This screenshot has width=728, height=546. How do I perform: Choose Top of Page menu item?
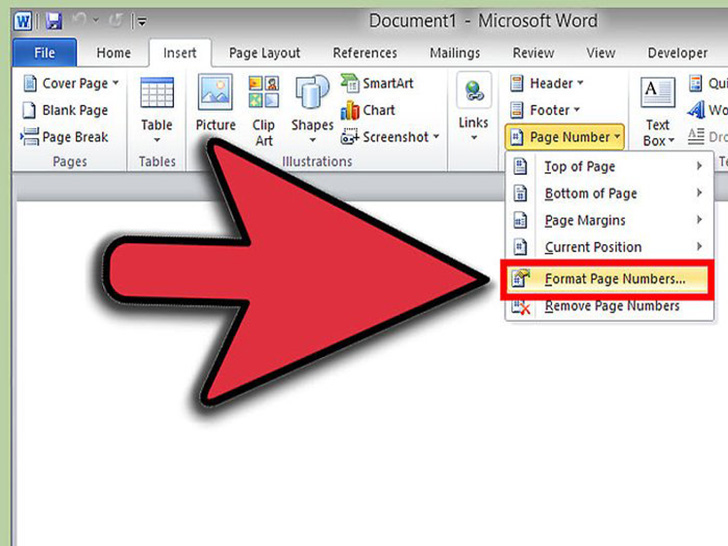609,166
